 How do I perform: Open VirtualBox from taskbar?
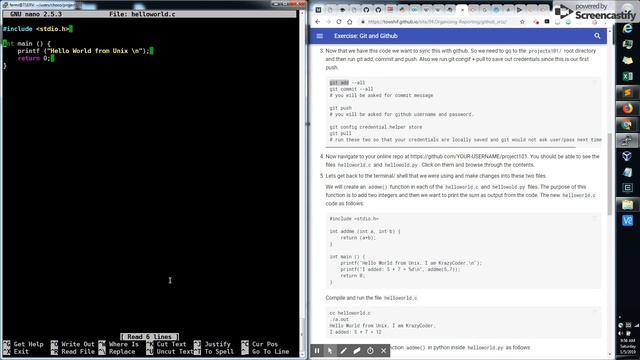(x=627, y=156)
